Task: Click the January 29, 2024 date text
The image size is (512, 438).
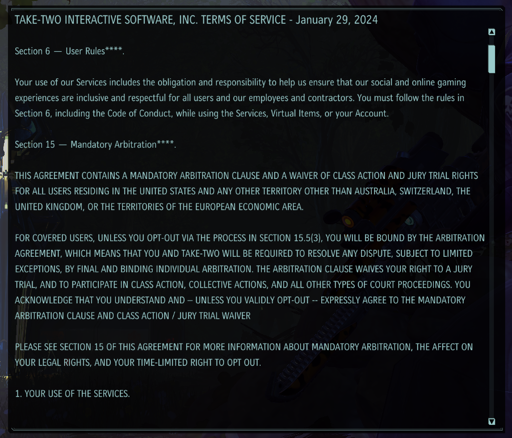Action: point(337,20)
